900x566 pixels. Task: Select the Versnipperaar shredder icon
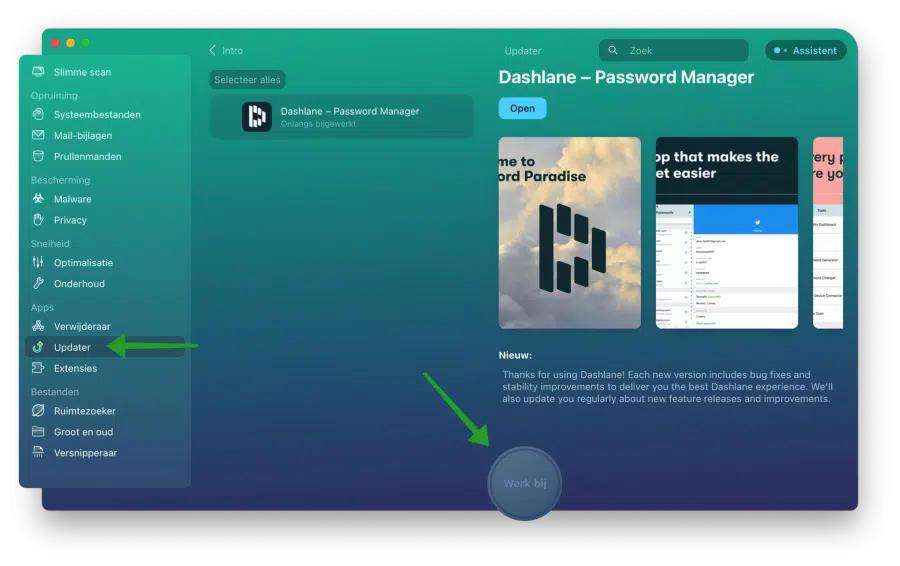(38, 452)
